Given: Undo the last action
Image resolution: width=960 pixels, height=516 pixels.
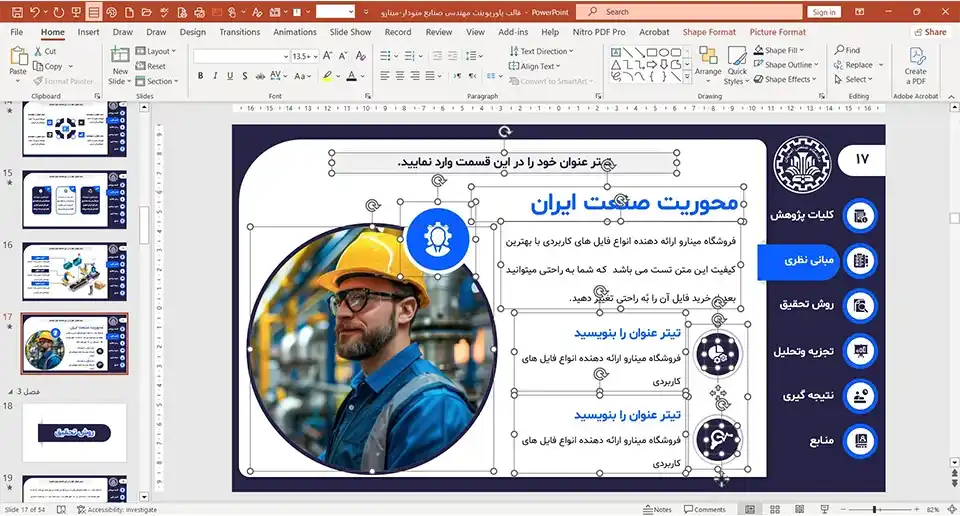Looking at the screenshot, I should click(x=35, y=12).
